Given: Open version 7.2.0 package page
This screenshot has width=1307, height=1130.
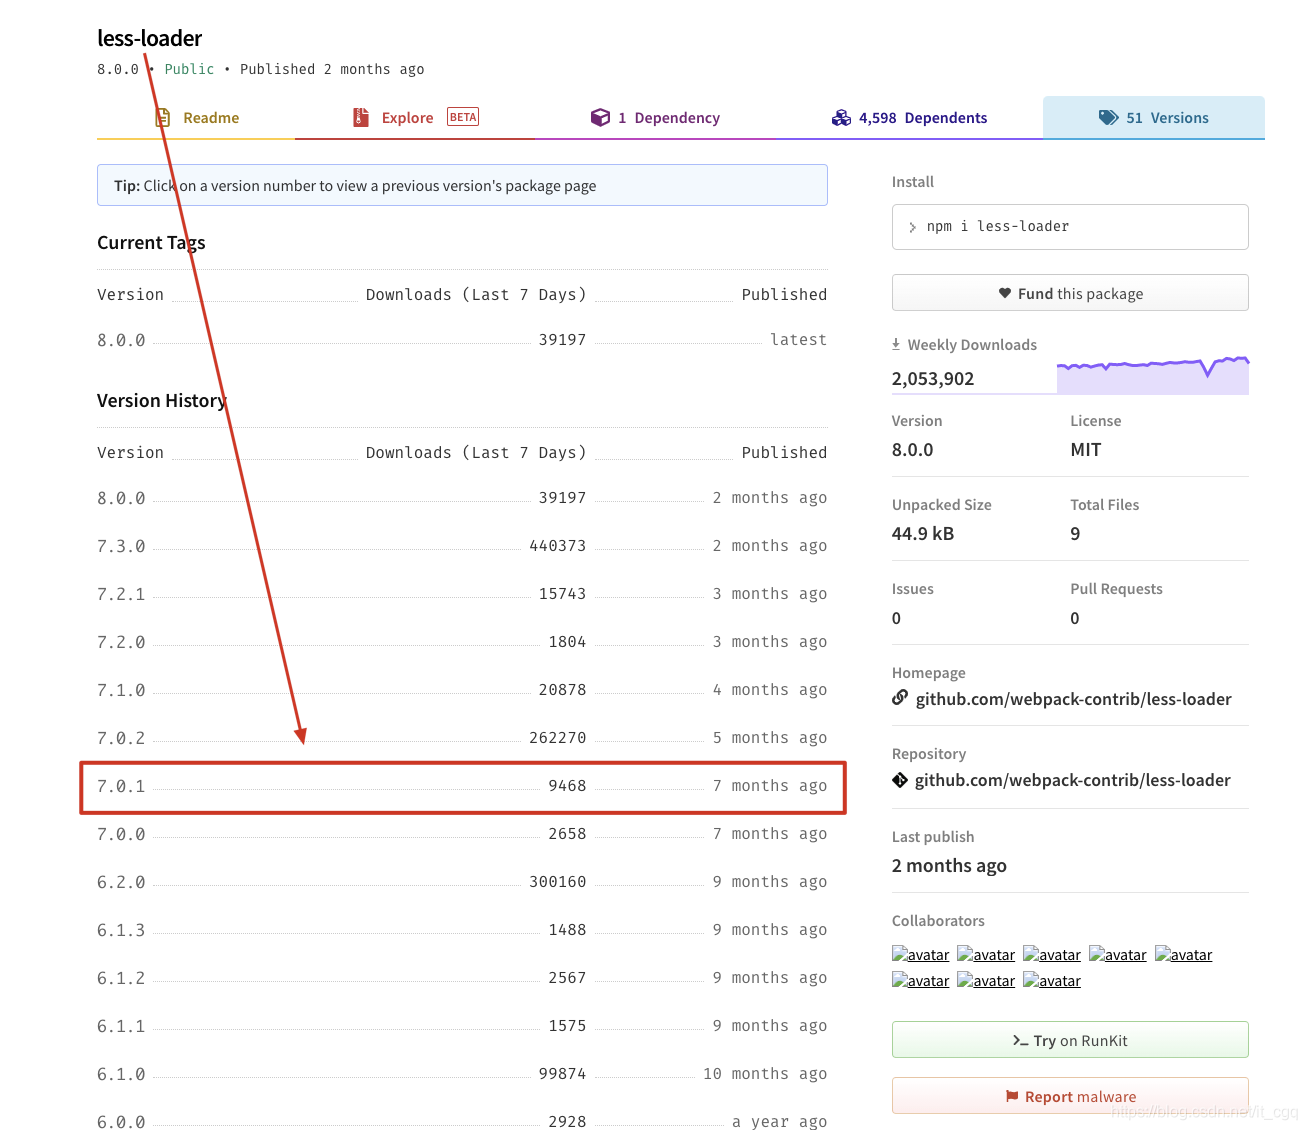Looking at the screenshot, I should coord(121,642).
